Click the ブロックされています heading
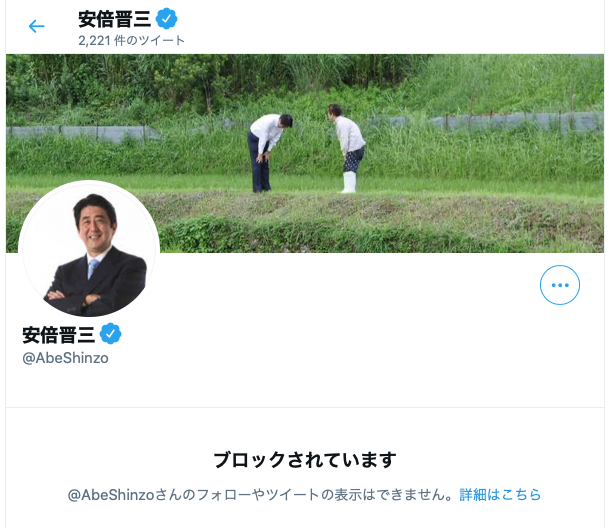The image size is (609, 528). coord(305,460)
